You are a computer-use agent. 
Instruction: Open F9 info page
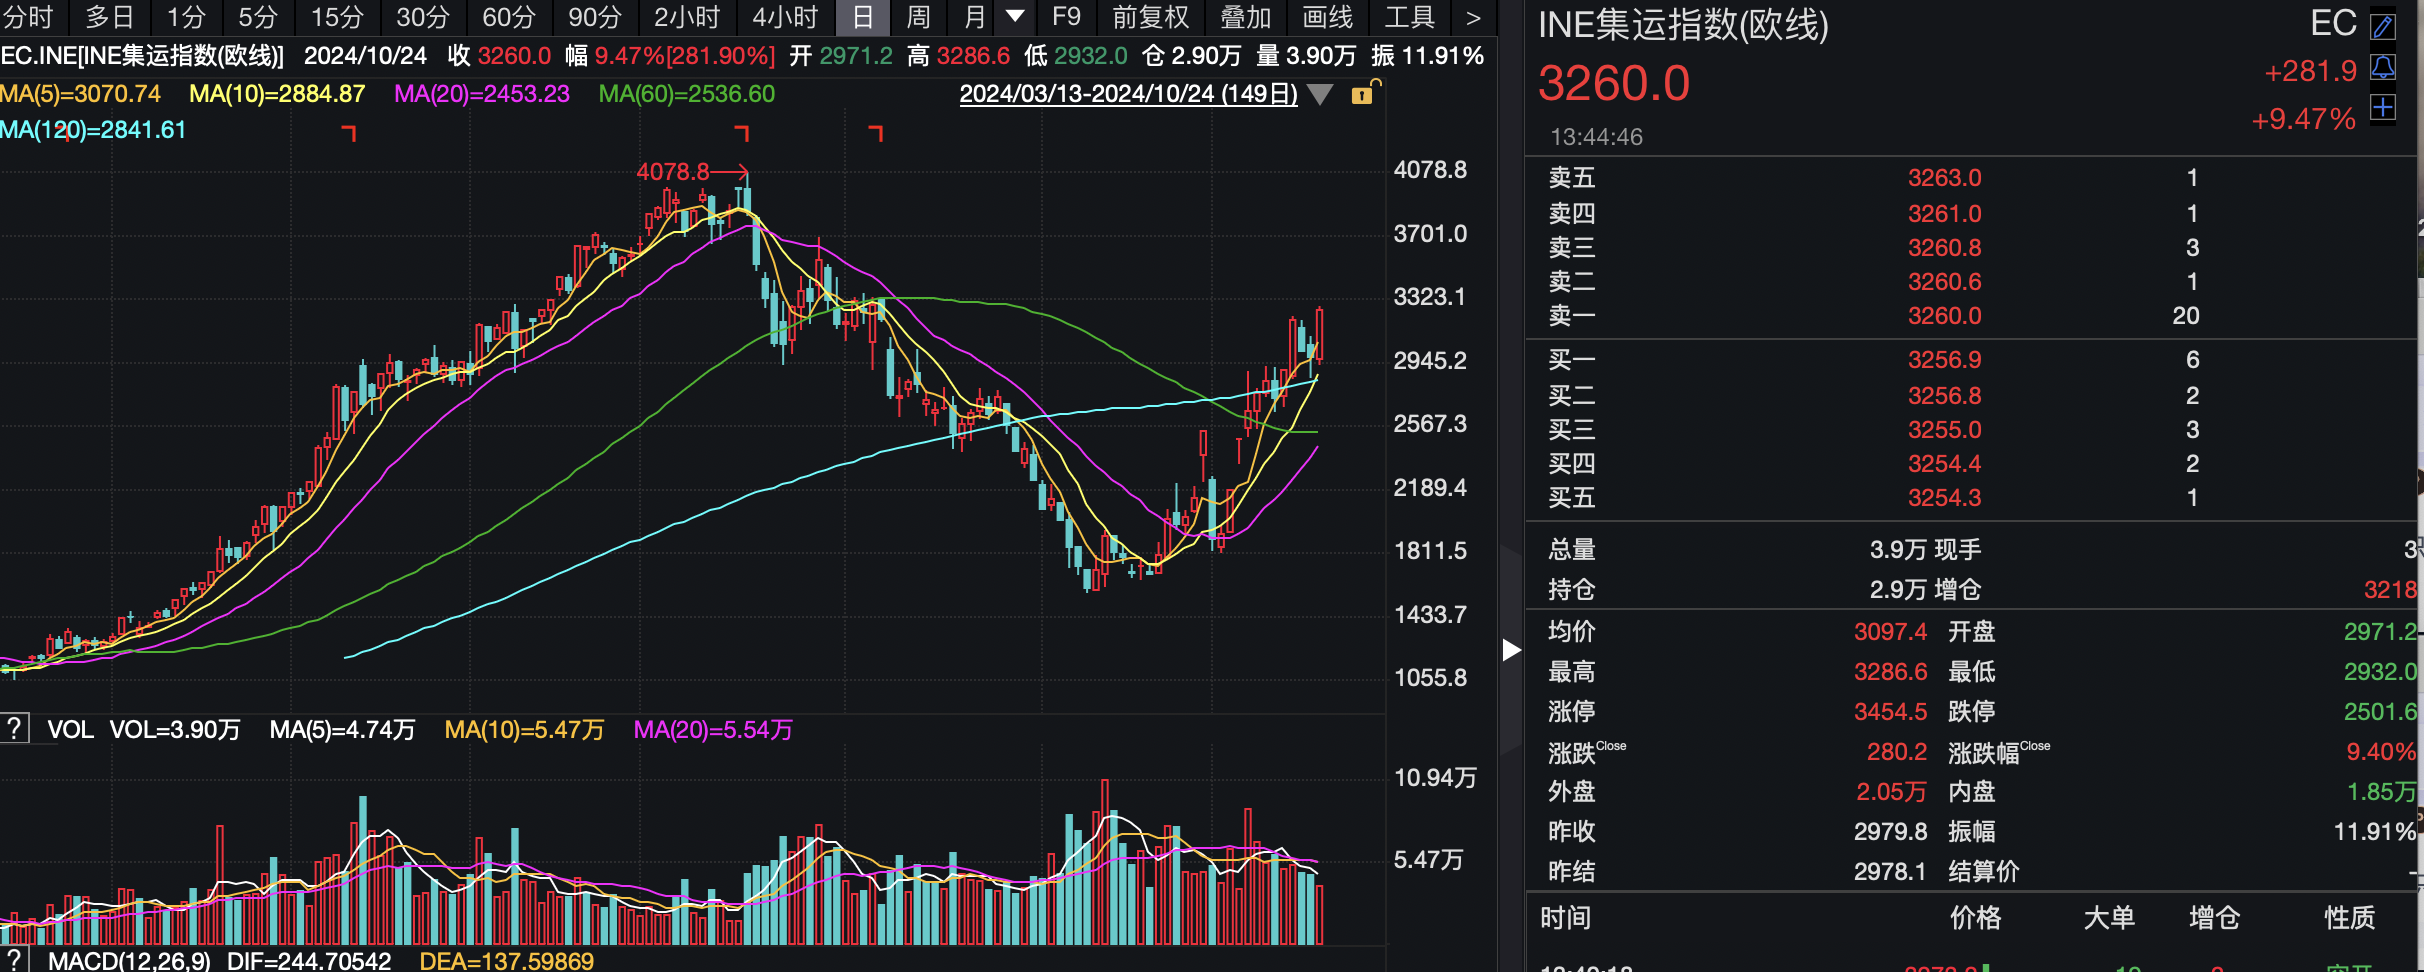[x=1066, y=17]
